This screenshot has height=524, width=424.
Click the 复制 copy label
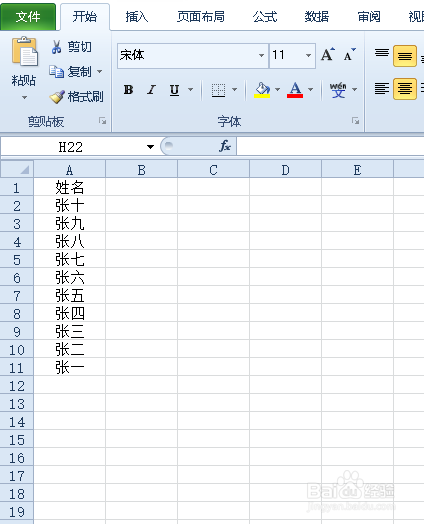80,72
